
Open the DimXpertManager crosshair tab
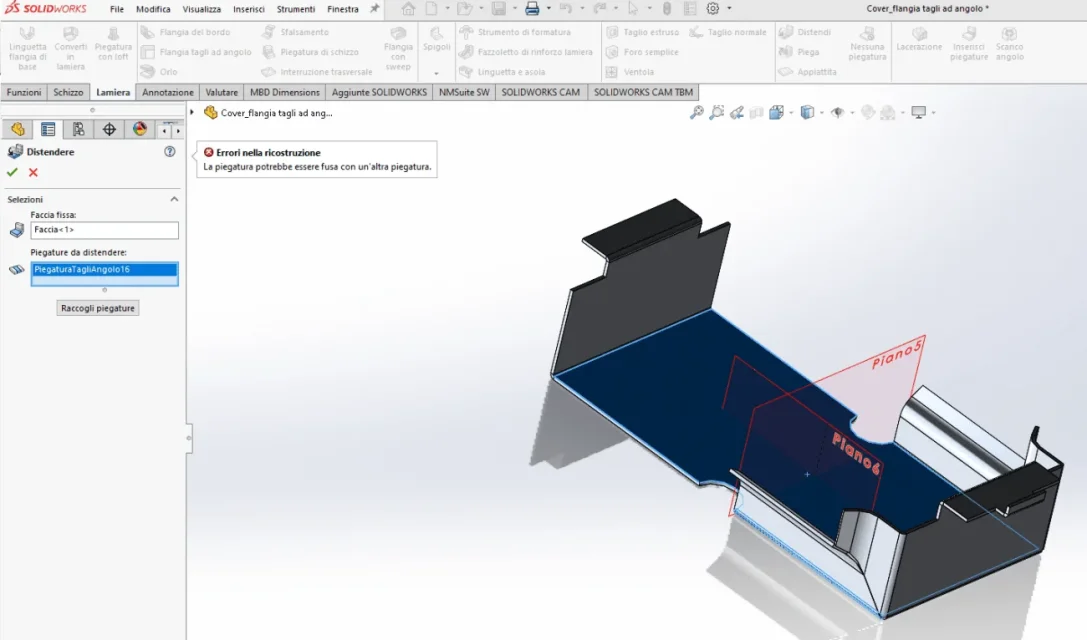point(109,129)
